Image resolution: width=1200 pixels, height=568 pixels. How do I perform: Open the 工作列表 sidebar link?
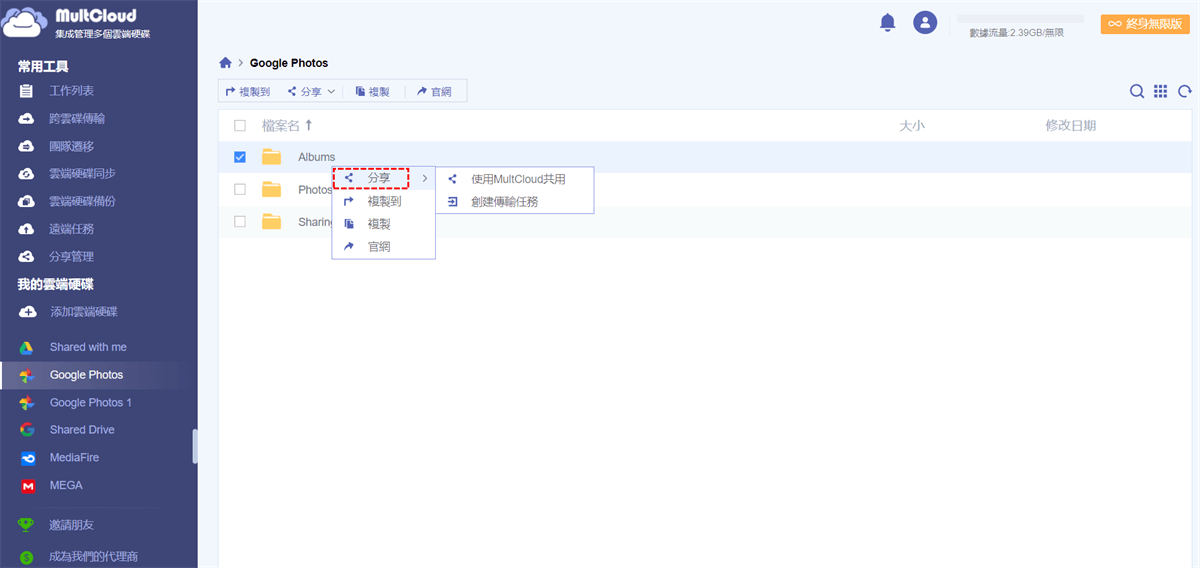pyautogui.click(x=72, y=91)
